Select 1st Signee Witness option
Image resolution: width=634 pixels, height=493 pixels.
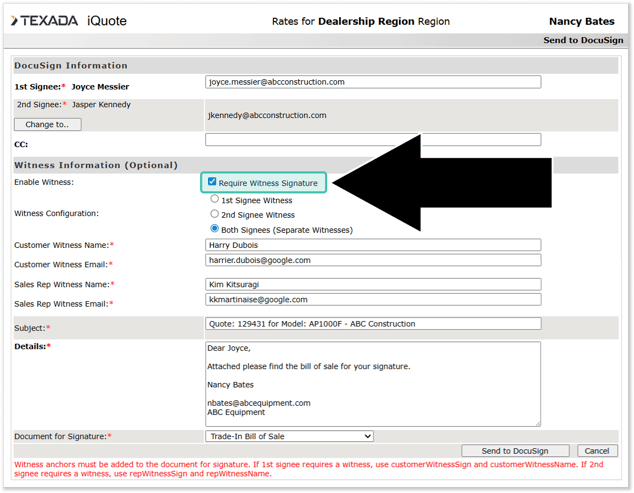[x=214, y=200]
